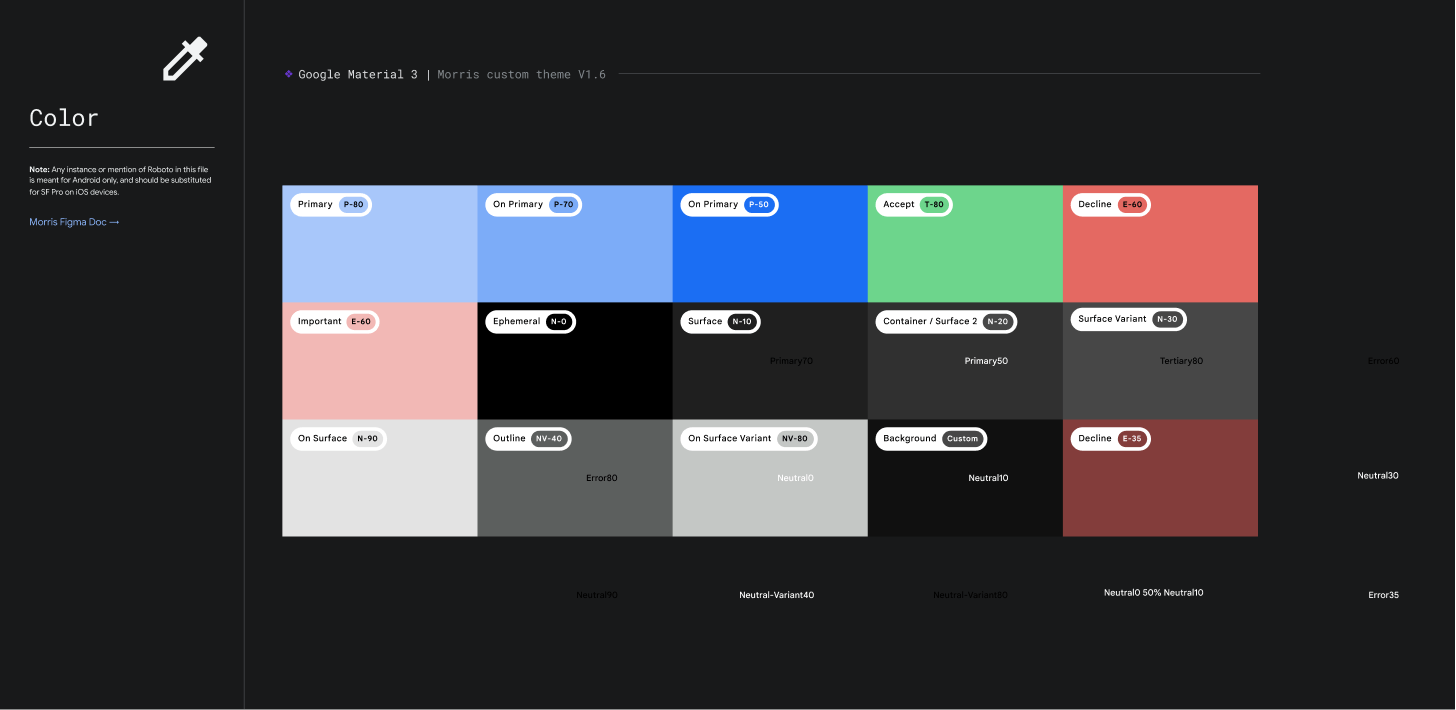This screenshot has width=1456, height=710.
Task: Click the Ephemeral label pill
Action: 531,322
